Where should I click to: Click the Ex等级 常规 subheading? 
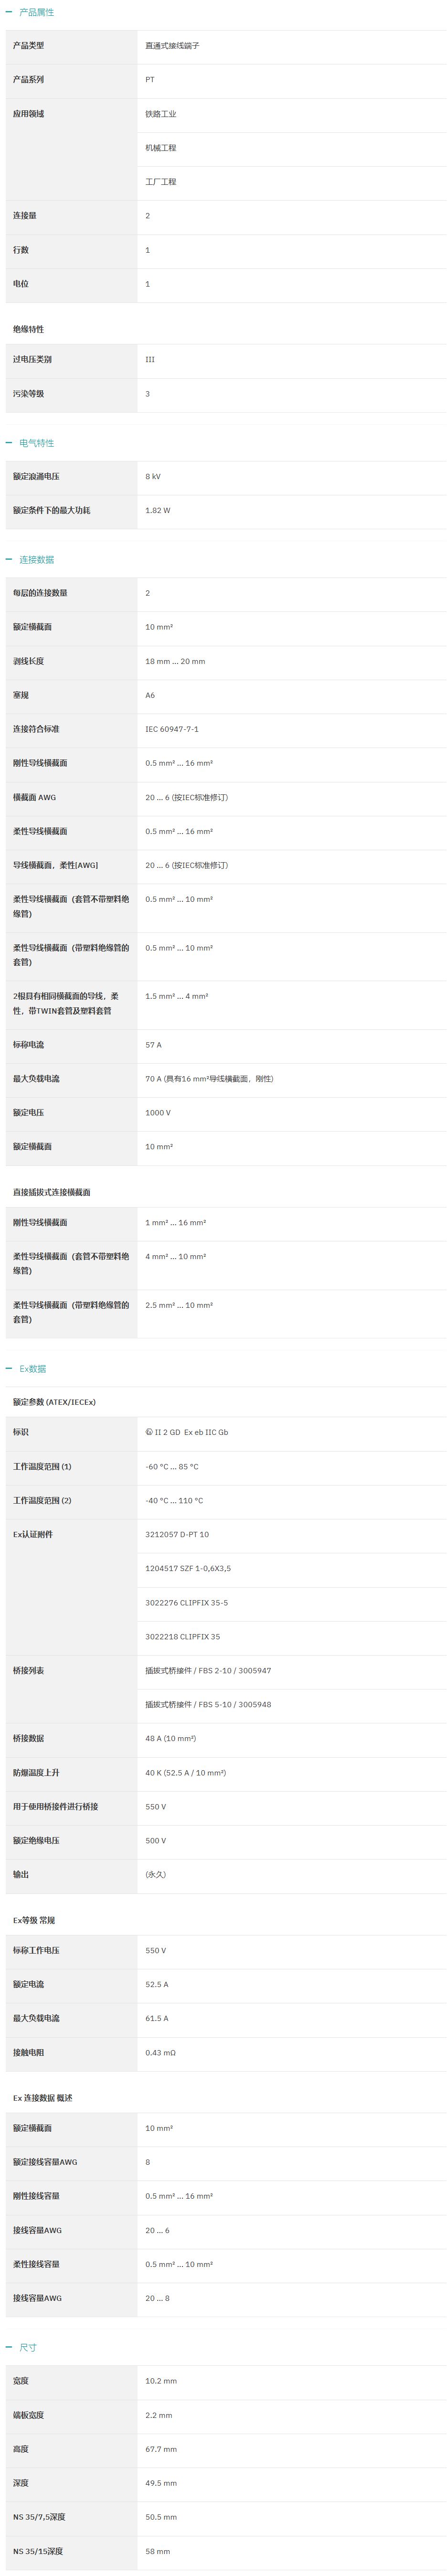[x=34, y=1921]
